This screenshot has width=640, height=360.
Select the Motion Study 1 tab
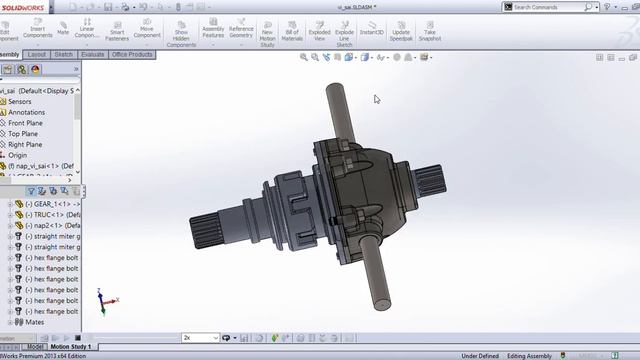[x=71, y=347]
